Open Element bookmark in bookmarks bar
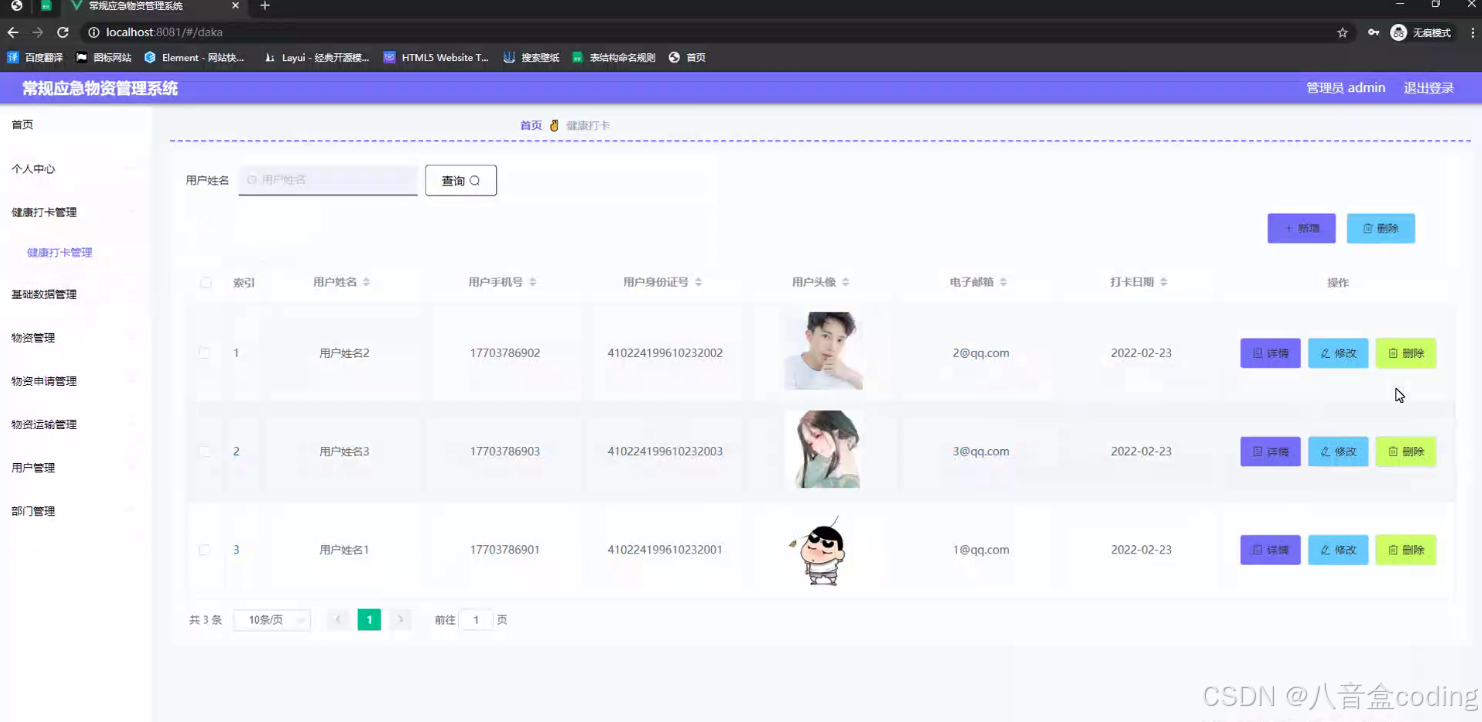This screenshot has height=722, width=1482. click(x=194, y=58)
